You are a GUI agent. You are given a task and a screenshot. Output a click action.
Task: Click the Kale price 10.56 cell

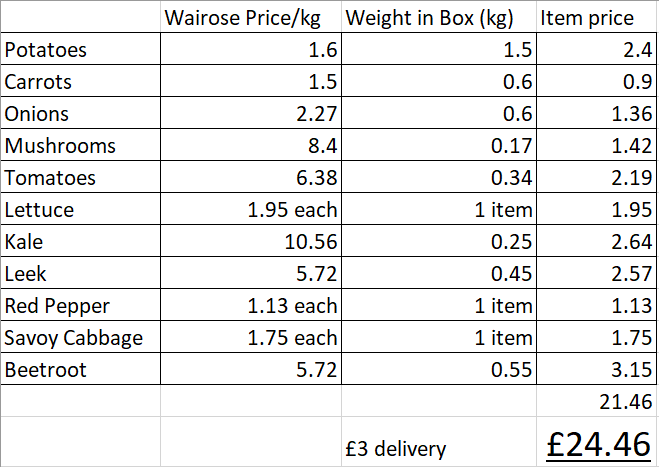[251, 242]
